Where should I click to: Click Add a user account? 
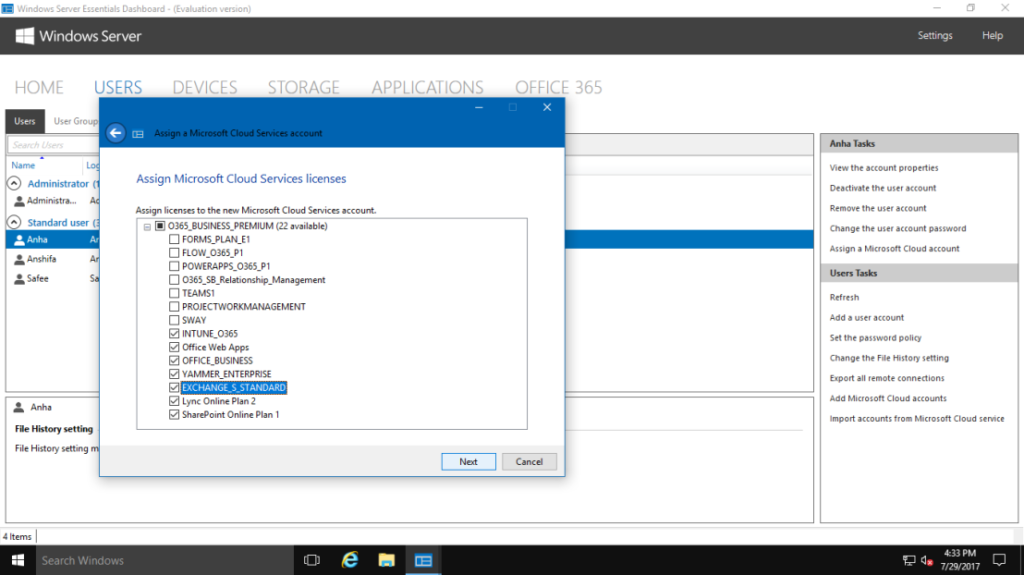click(x=867, y=318)
